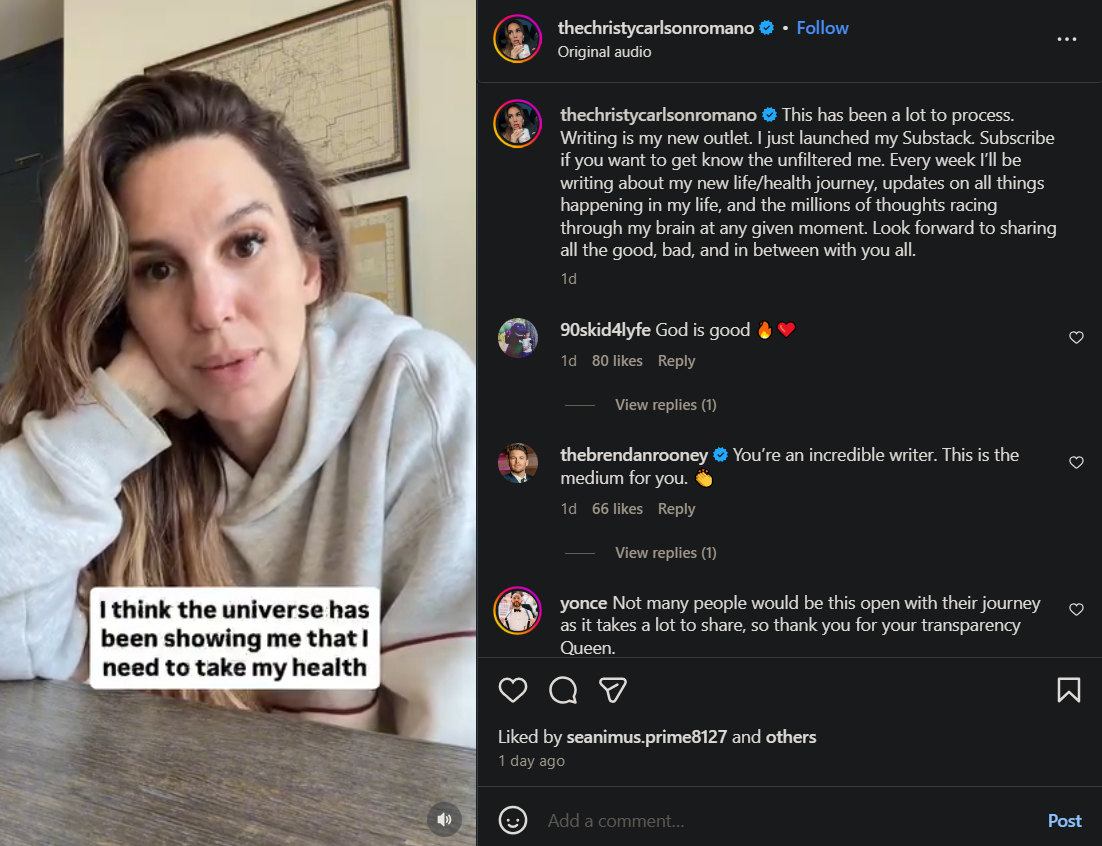
Task: Like the comment by 90skid4lyfe
Action: (x=1076, y=338)
